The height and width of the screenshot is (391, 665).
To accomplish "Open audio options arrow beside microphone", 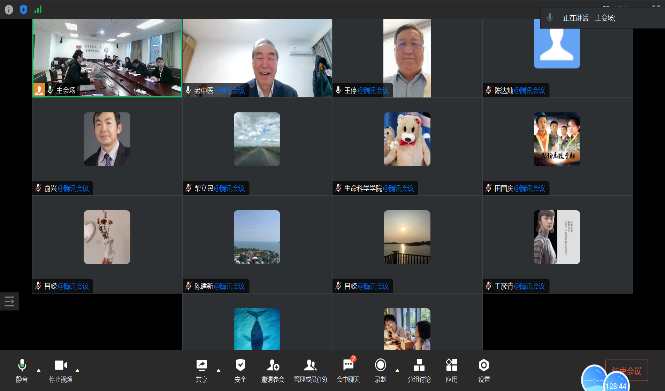I will pos(39,370).
